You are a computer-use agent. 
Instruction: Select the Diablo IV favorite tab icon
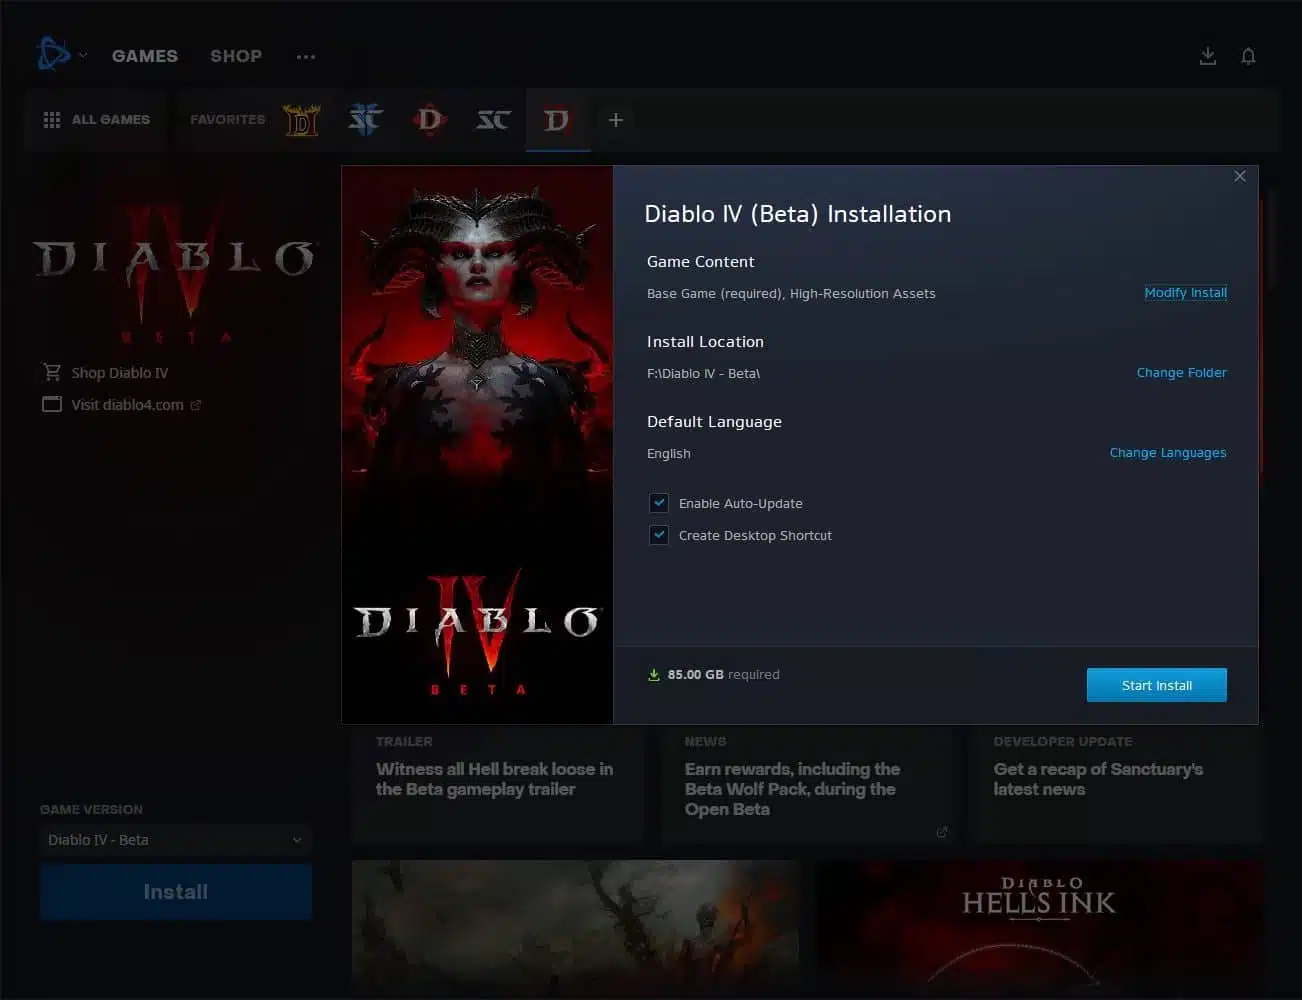coord(557,121)
